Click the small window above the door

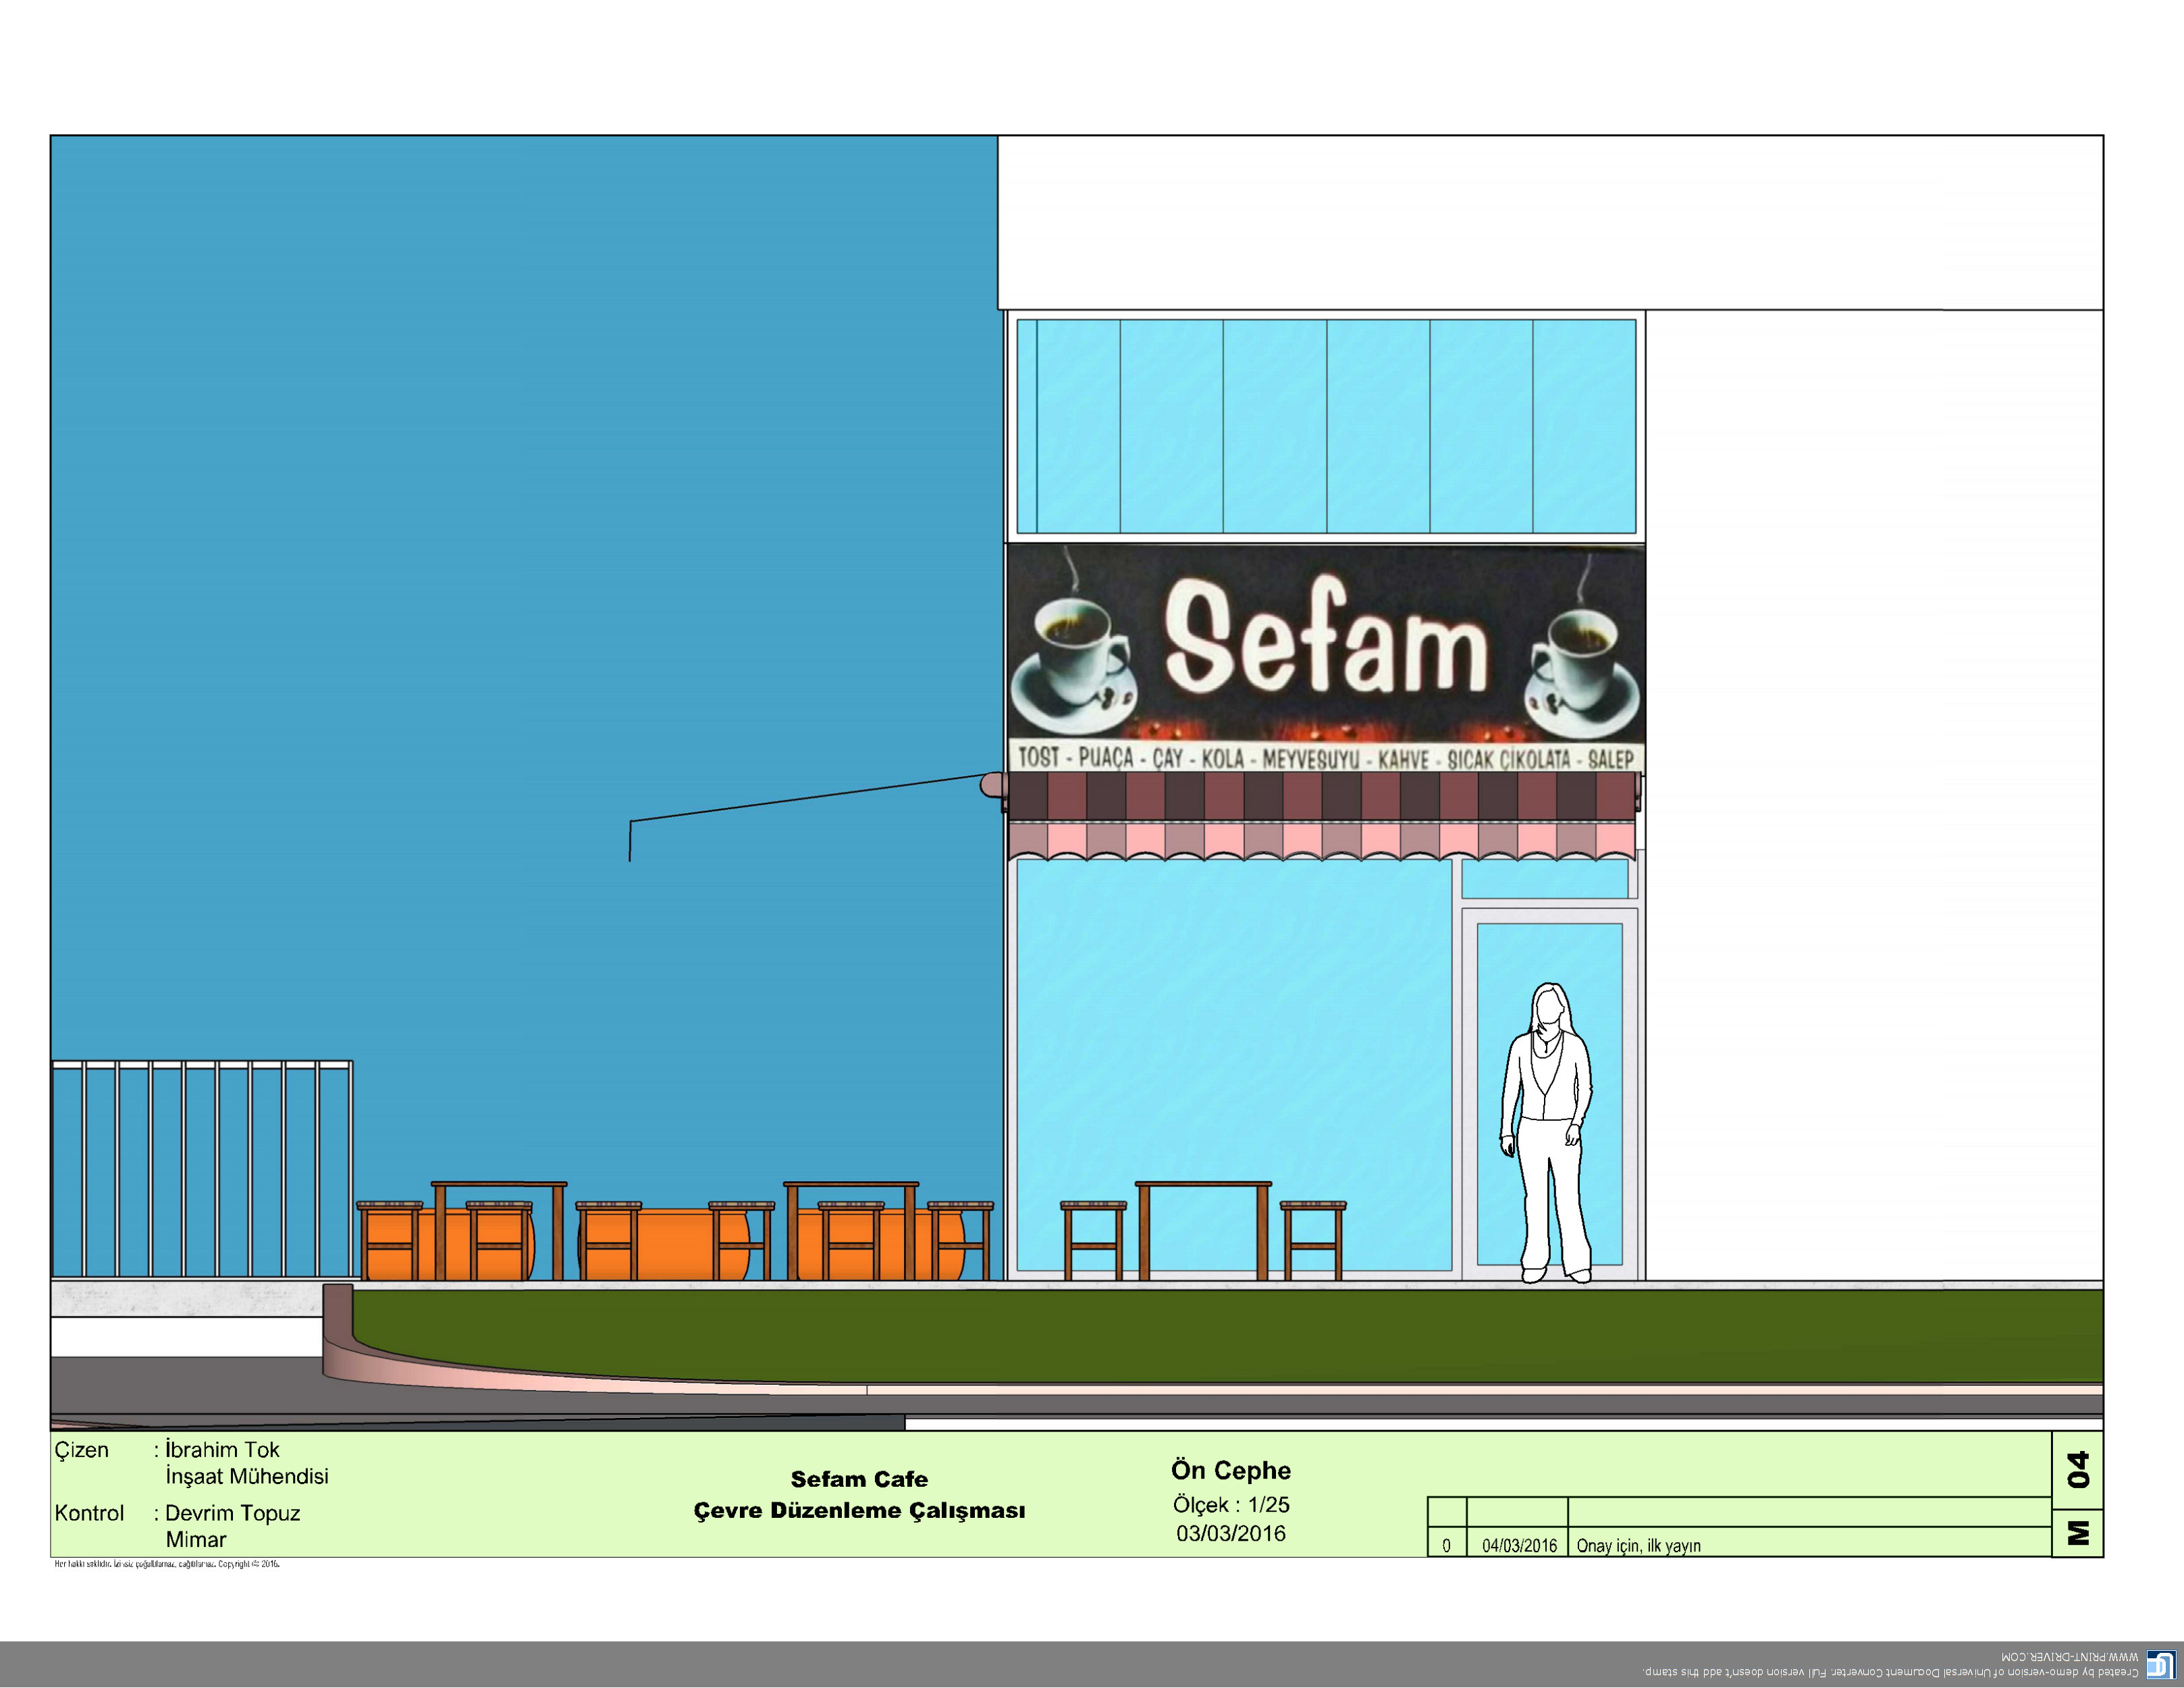click(1544, 878)
